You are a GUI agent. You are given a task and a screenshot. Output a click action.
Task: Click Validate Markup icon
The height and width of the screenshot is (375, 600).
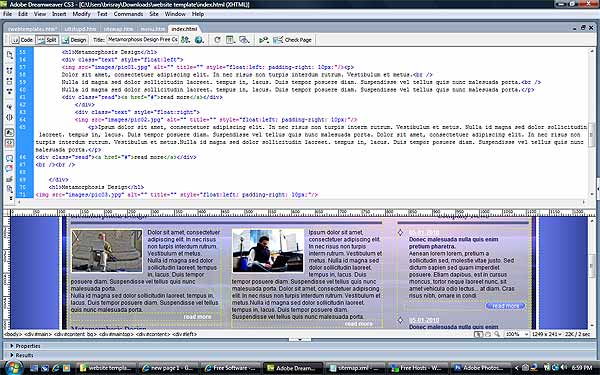tap(264, 40)
